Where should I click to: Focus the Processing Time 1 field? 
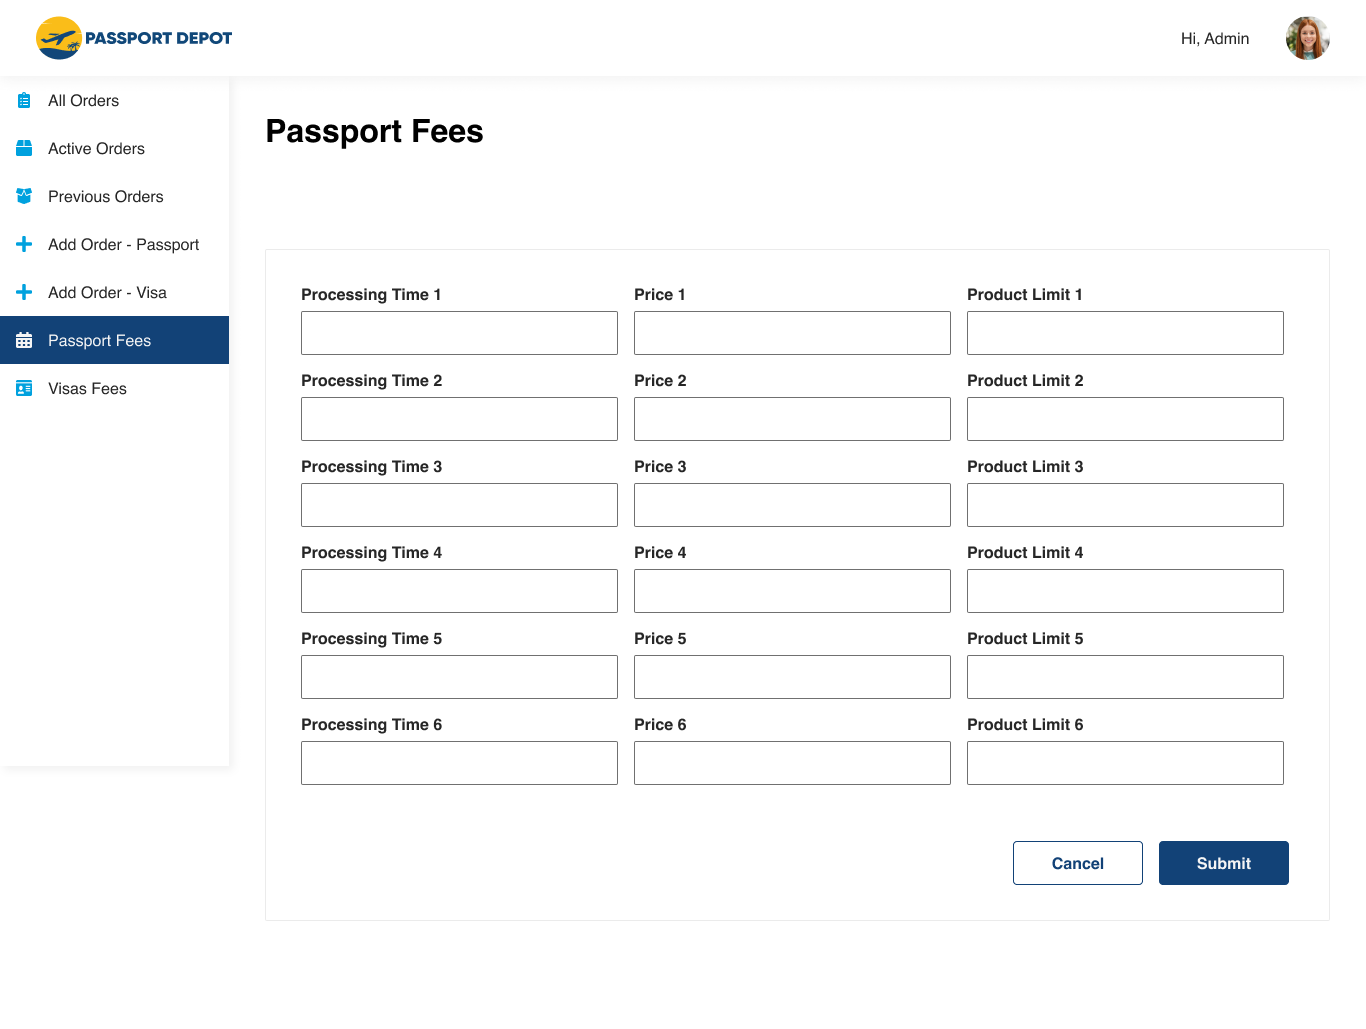point(459,333)
